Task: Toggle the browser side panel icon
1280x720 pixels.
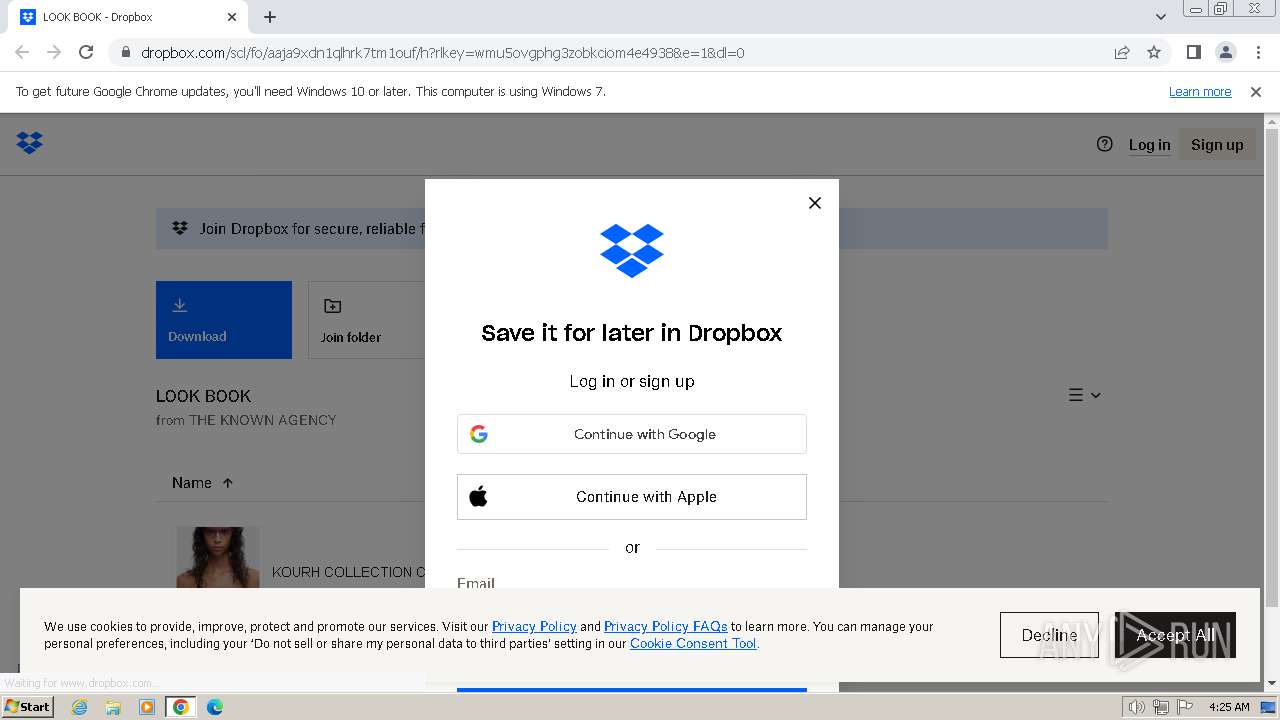Action: point(1194,52)
